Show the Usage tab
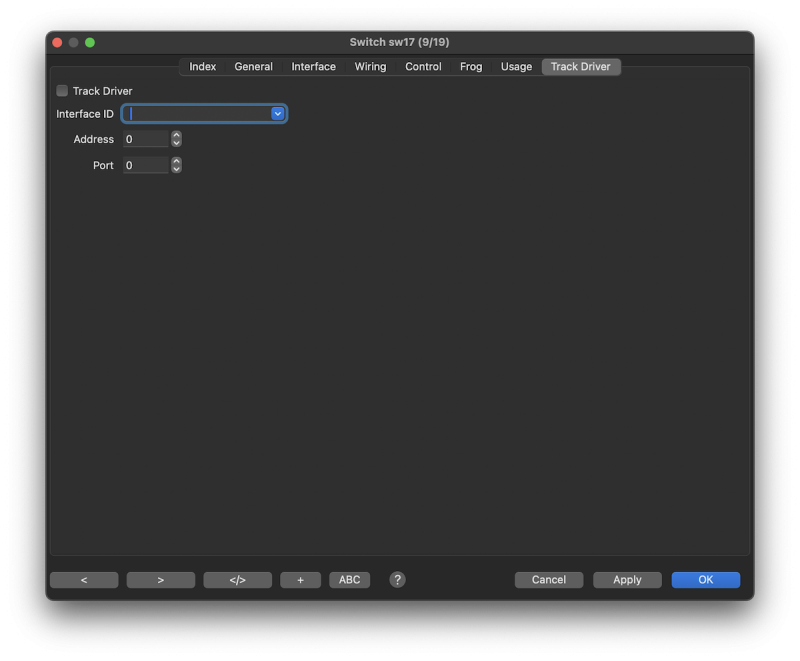This screenshot has width=800, height=661. coord(516,67)
